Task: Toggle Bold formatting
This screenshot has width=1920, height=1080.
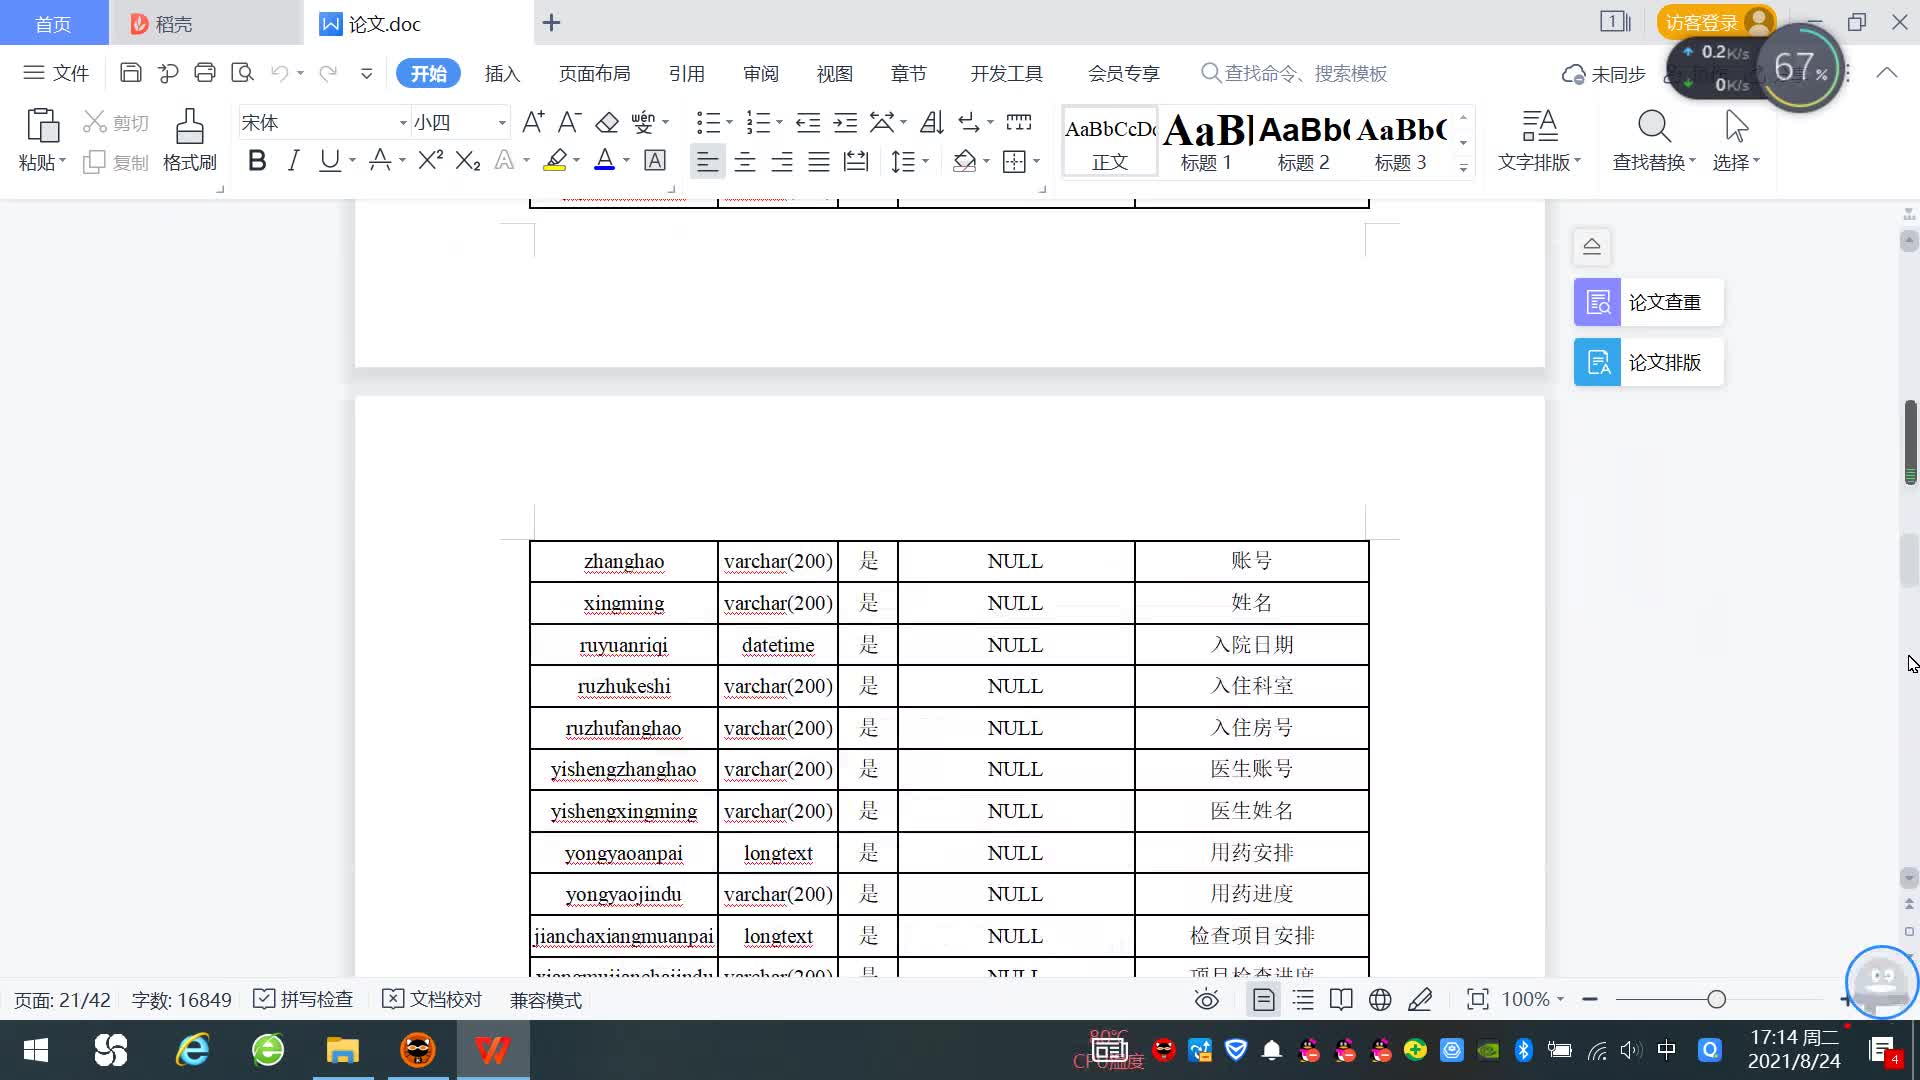Action: [257, 160]
